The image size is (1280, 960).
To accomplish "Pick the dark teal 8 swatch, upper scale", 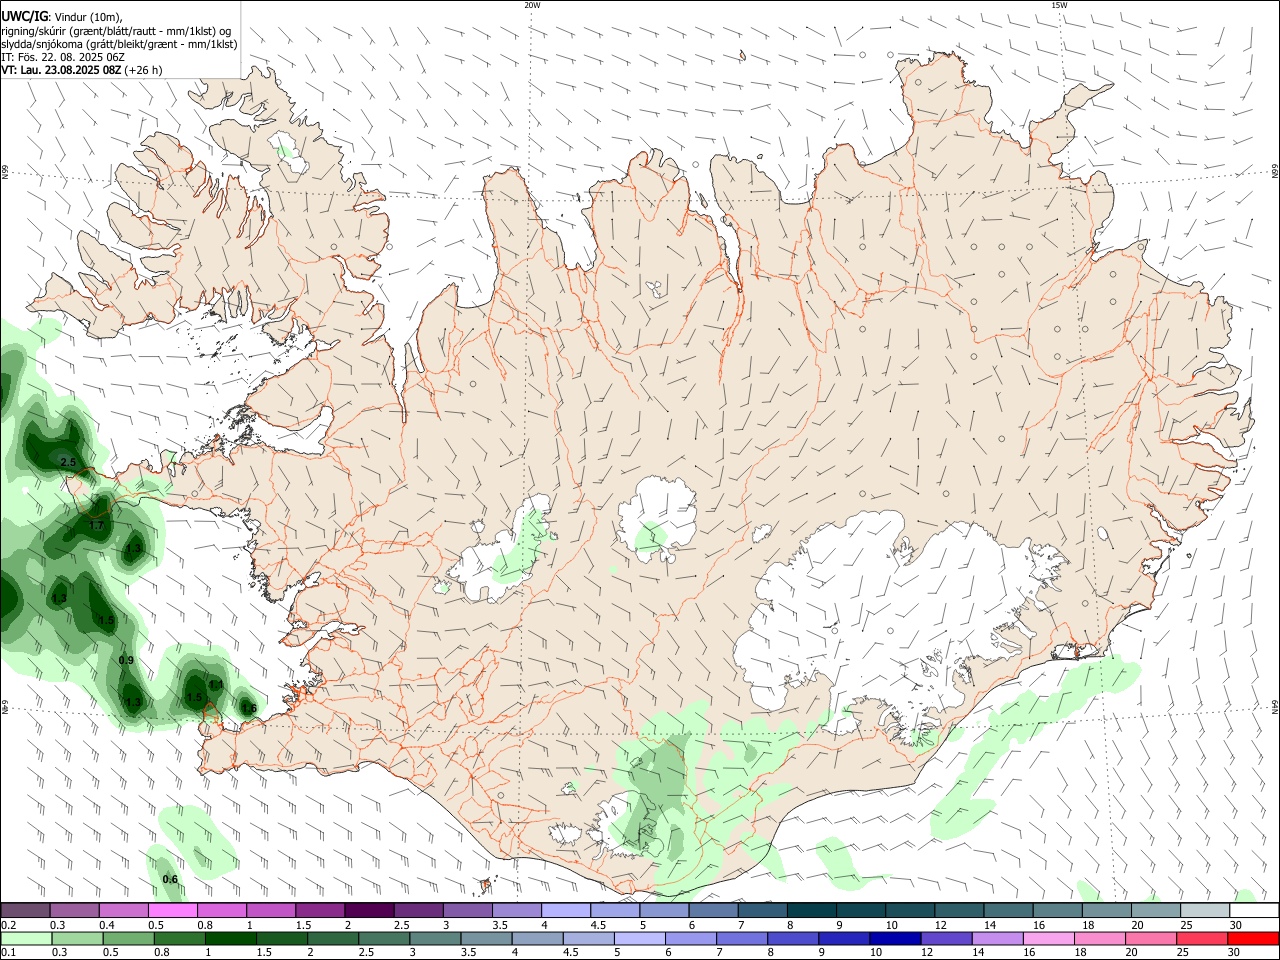I will pos(812,911).
